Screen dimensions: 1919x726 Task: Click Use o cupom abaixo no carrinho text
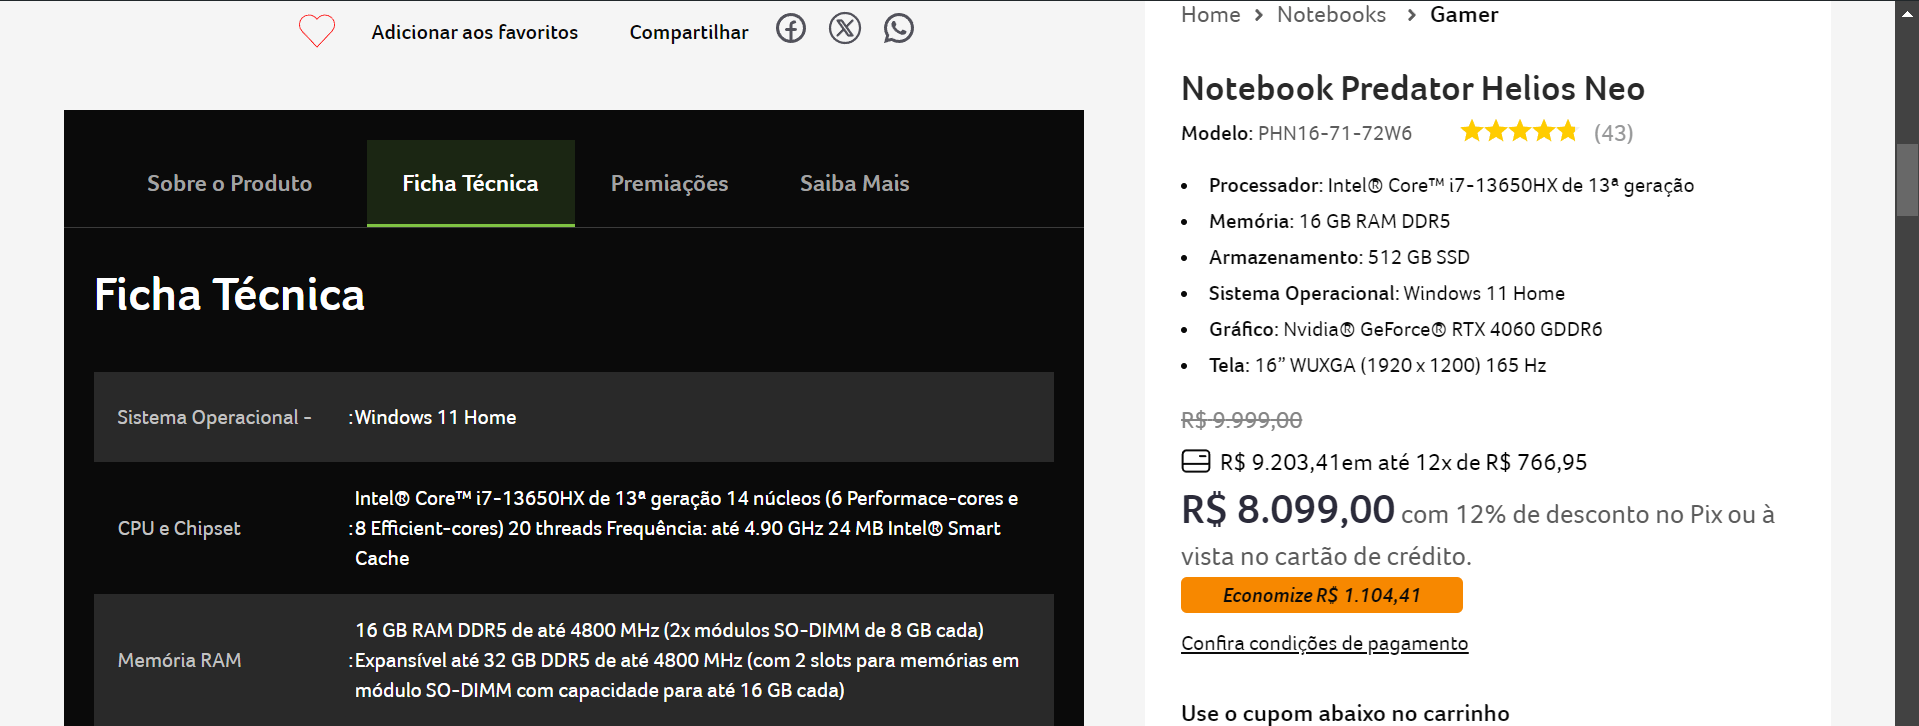pyautogui.click(x=1345, y=713)
